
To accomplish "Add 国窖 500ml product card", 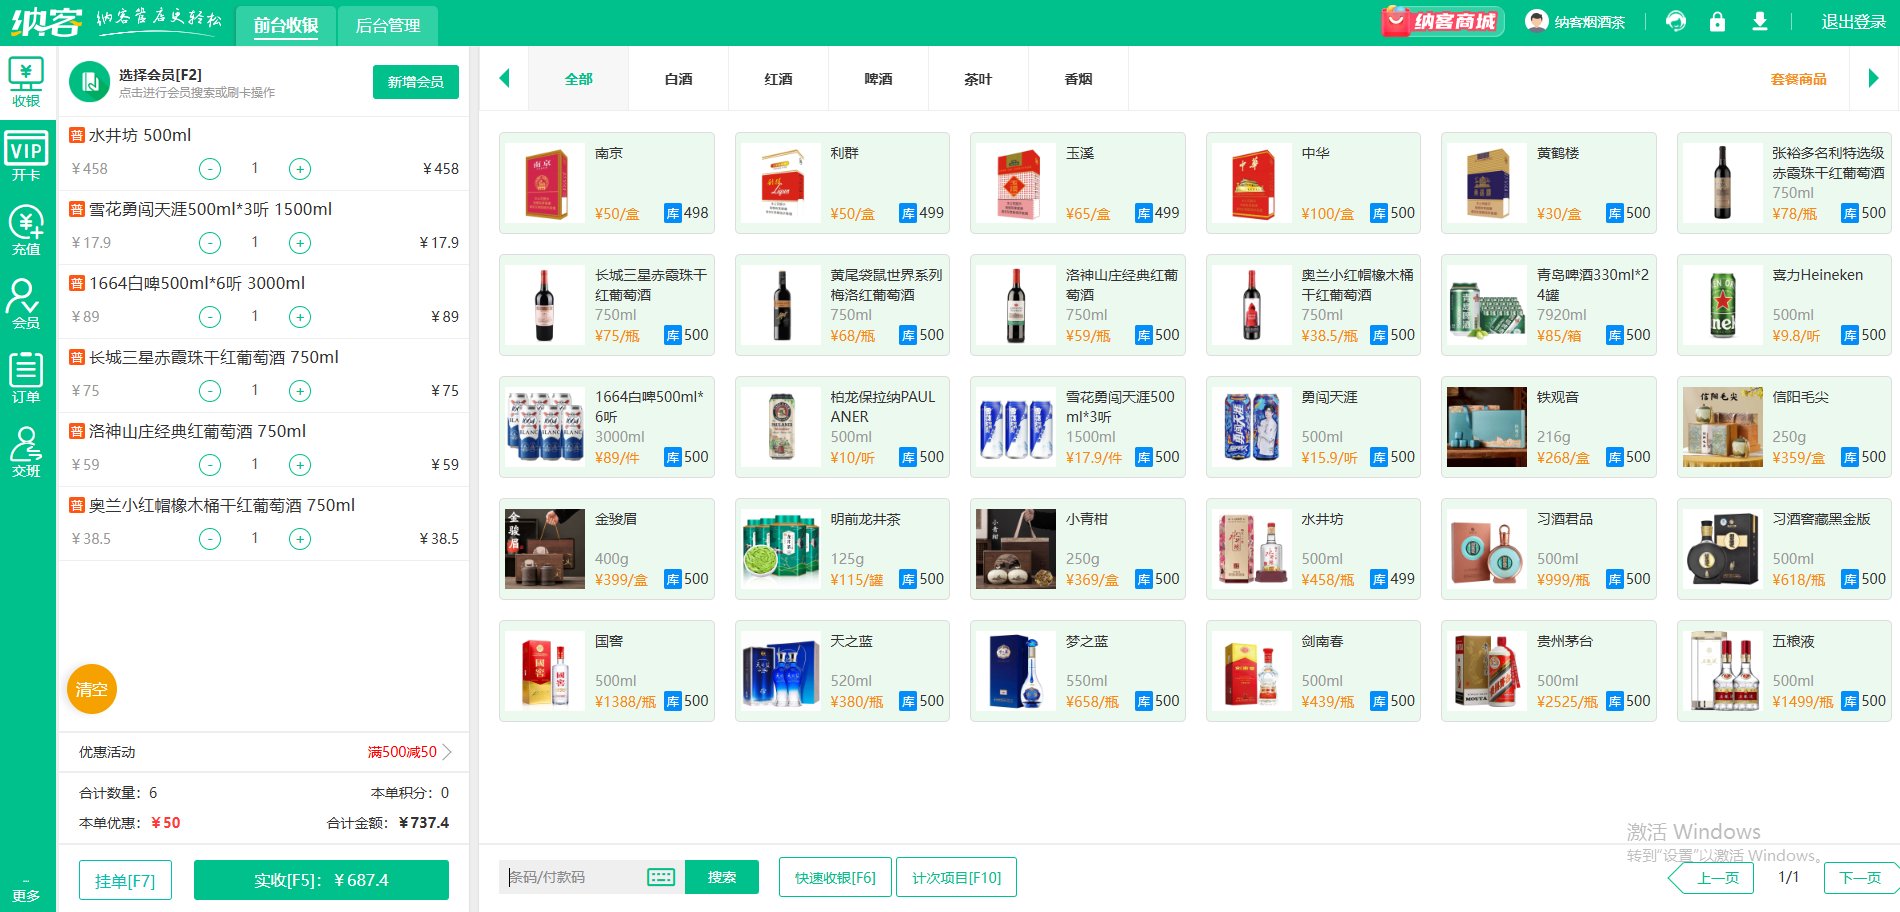I will tap(607, 671).
